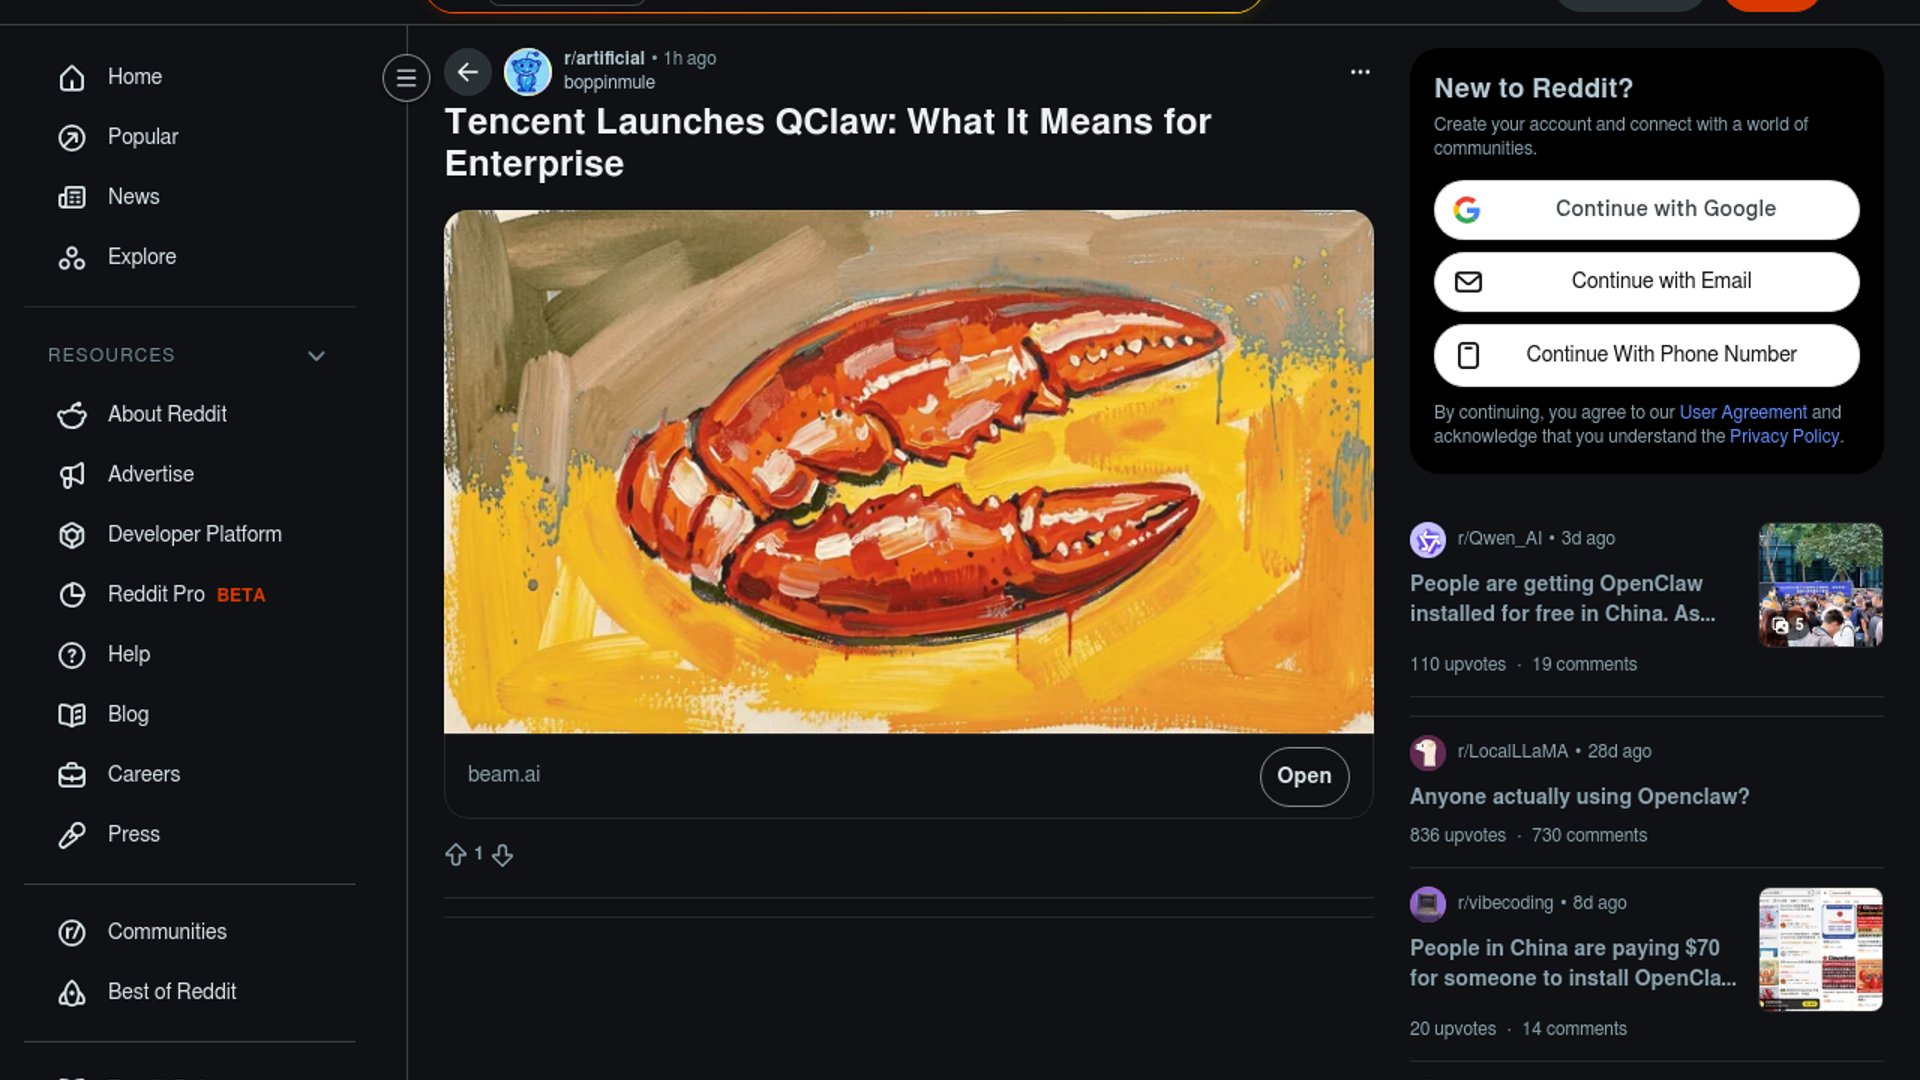
Task: Open the lobster claw post image
Action: pos(908,471)
